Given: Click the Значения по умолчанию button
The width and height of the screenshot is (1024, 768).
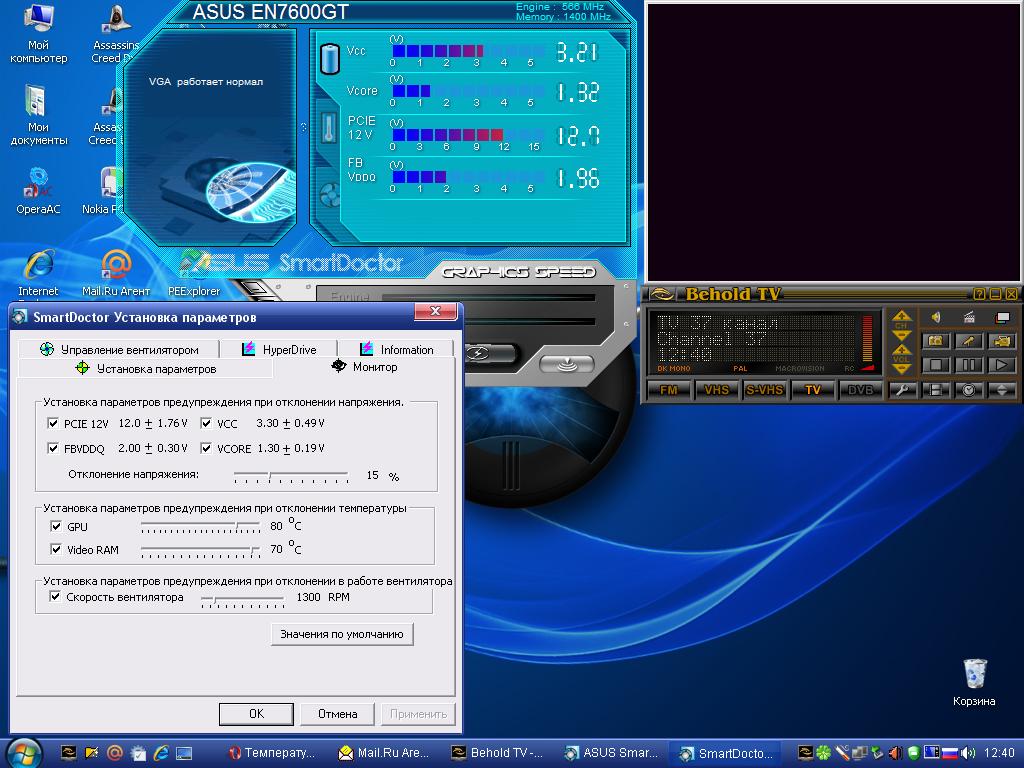Looking at the screenshot, I should (342, 634).
